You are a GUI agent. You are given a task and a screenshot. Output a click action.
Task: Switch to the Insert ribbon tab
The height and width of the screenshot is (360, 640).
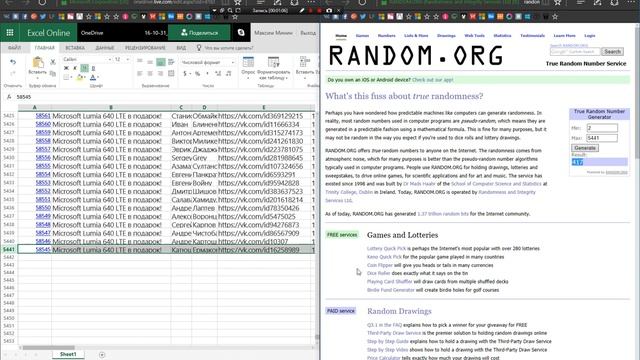(75, 48)
